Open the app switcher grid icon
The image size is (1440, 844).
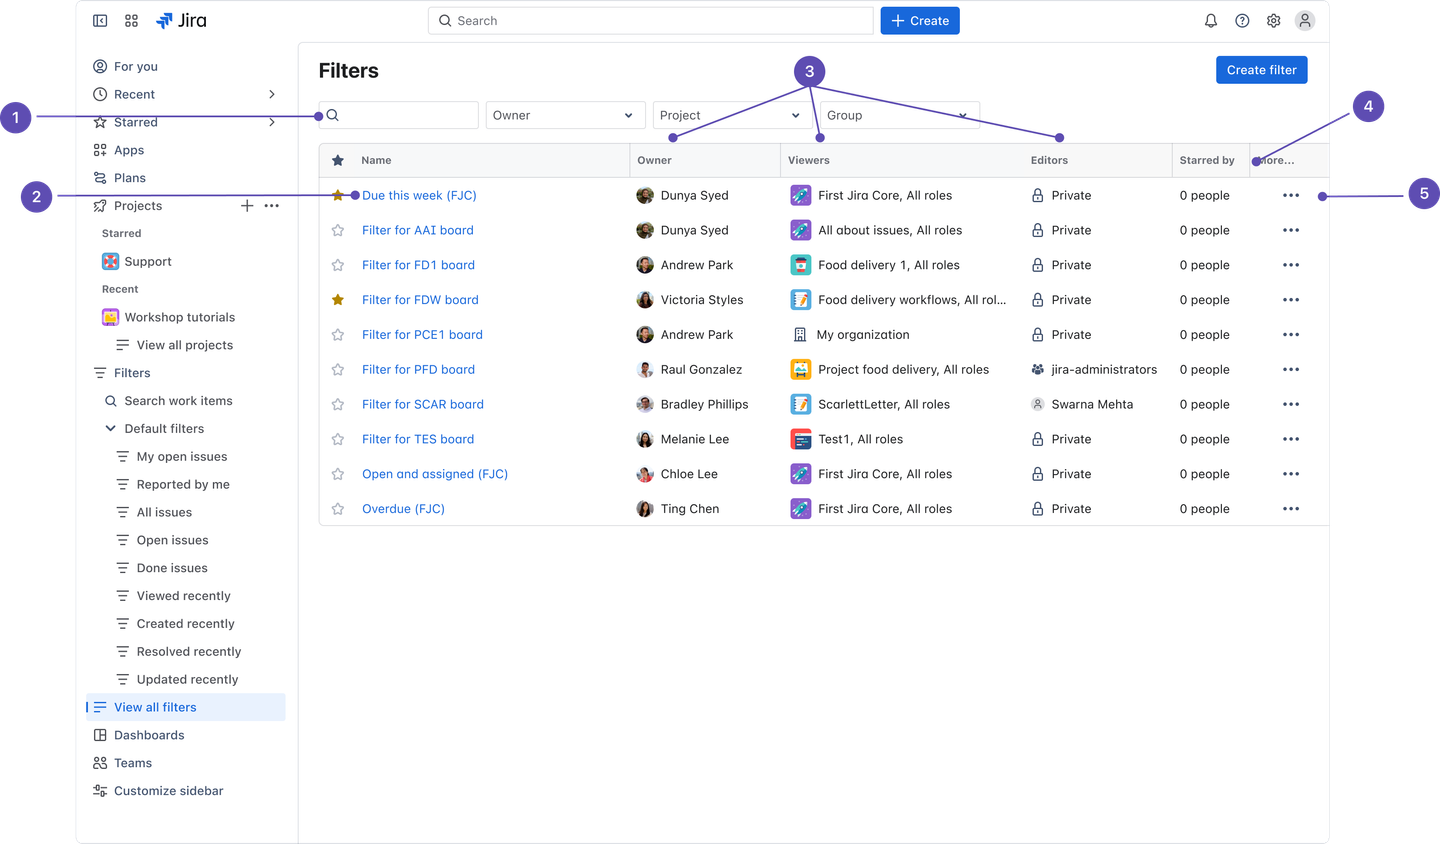coord(131,21)
